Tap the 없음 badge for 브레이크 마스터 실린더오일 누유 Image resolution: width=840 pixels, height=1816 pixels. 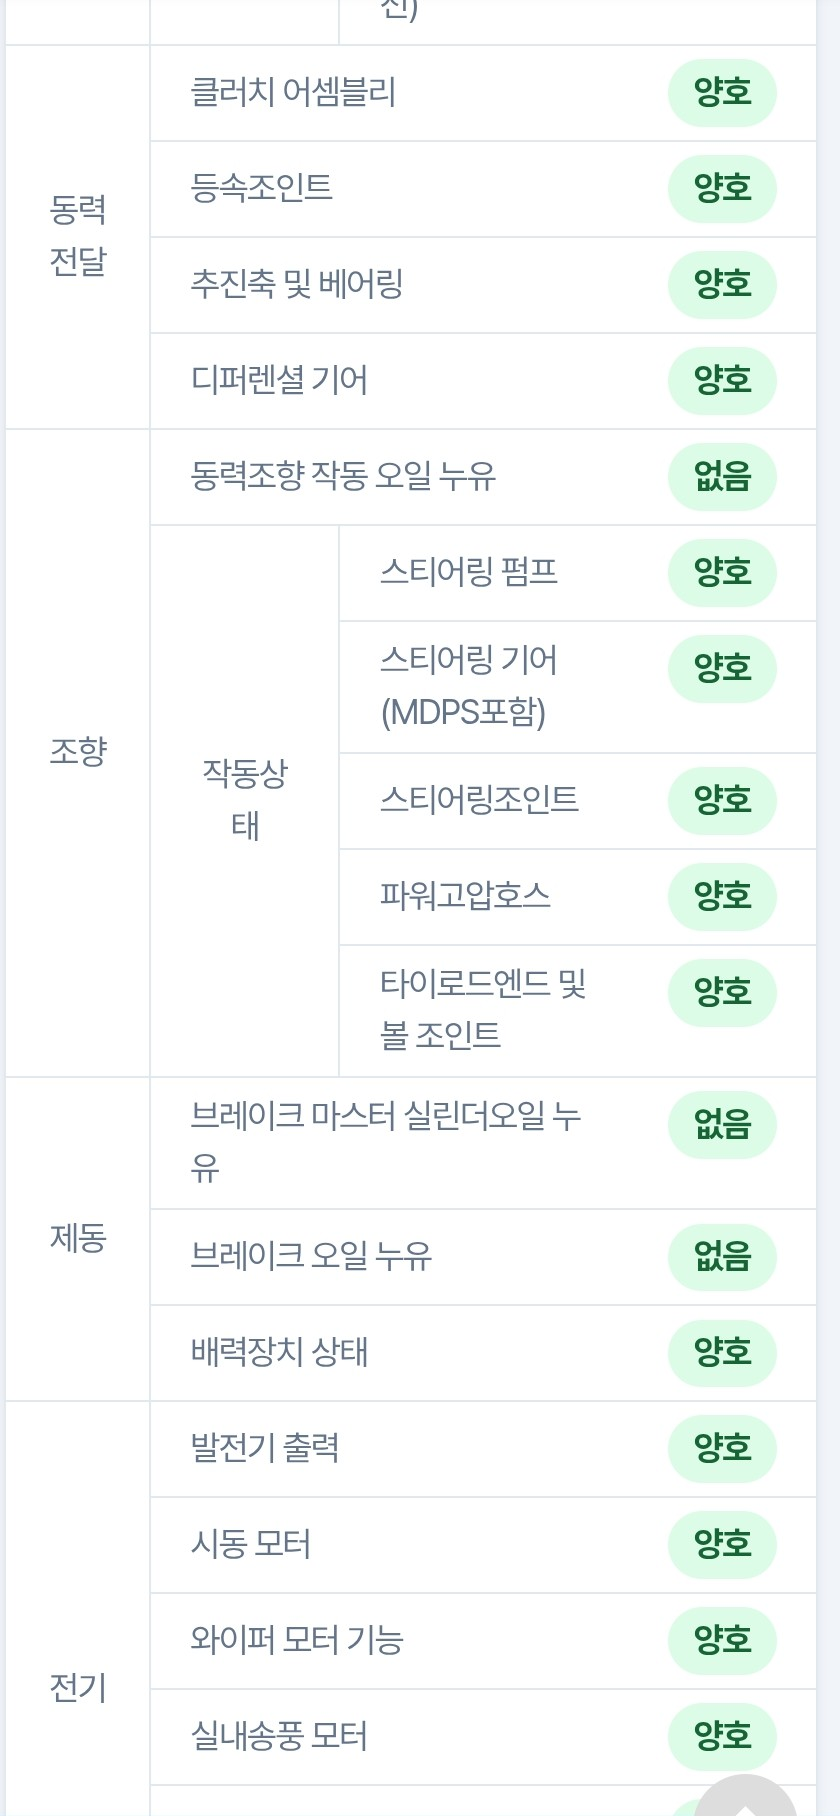(x=722, y=1125)
